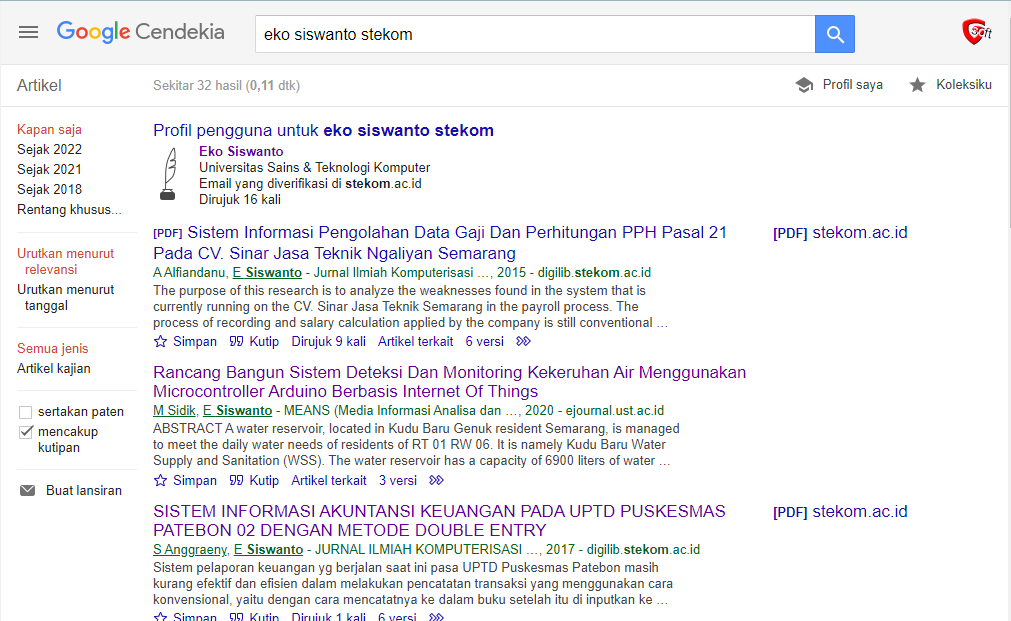Click the envelope icon for Buat lansiran

(28, 490)
